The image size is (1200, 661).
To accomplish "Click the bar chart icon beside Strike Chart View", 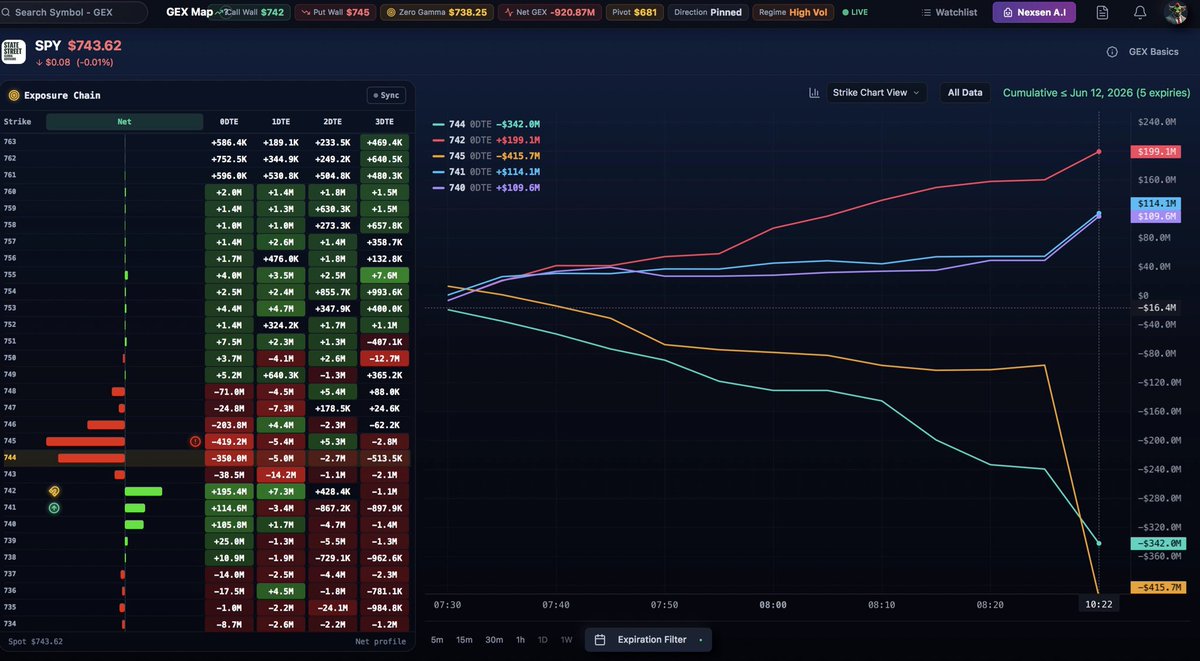I will pos(815,92).
